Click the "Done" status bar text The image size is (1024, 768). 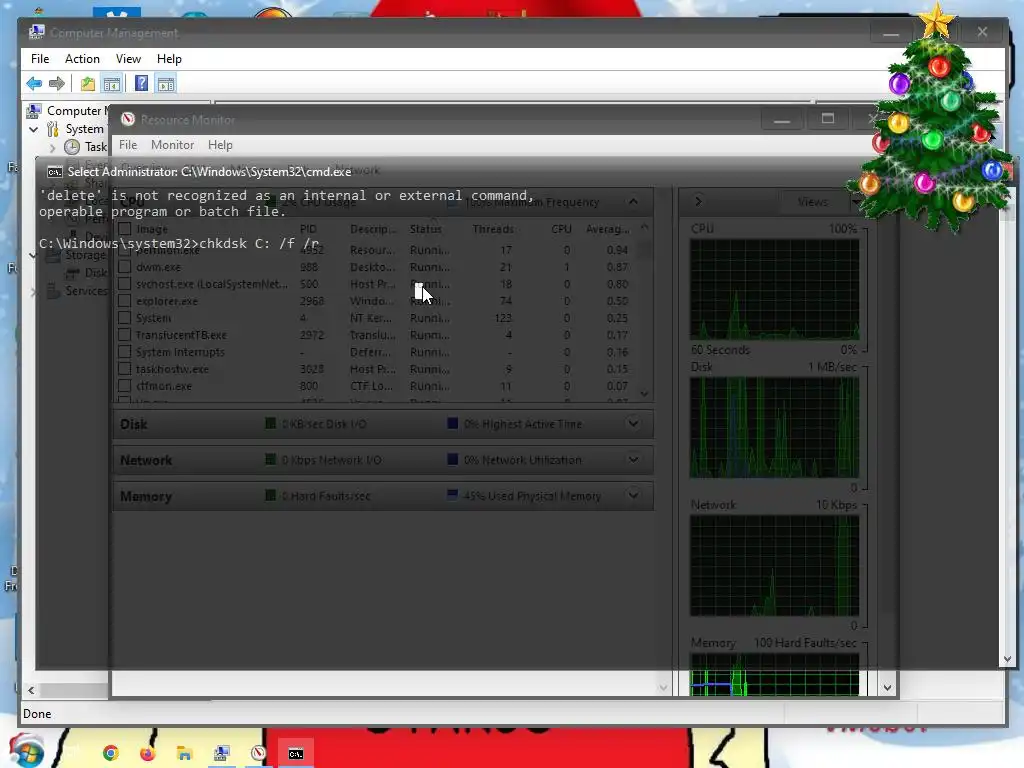(37, 714)
